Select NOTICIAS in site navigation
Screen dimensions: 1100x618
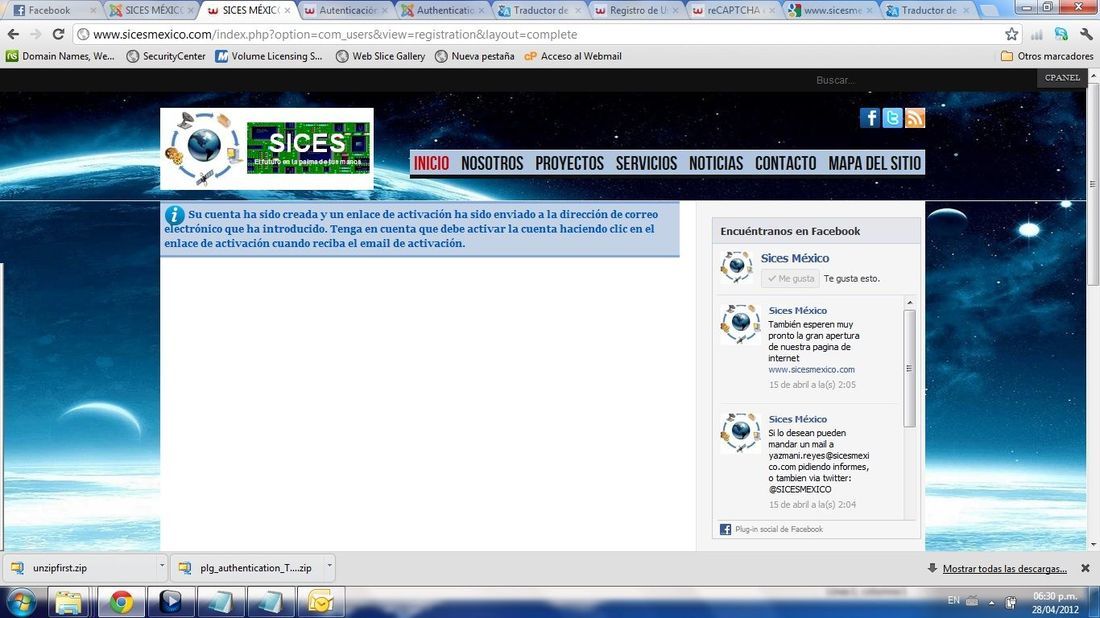716,163
